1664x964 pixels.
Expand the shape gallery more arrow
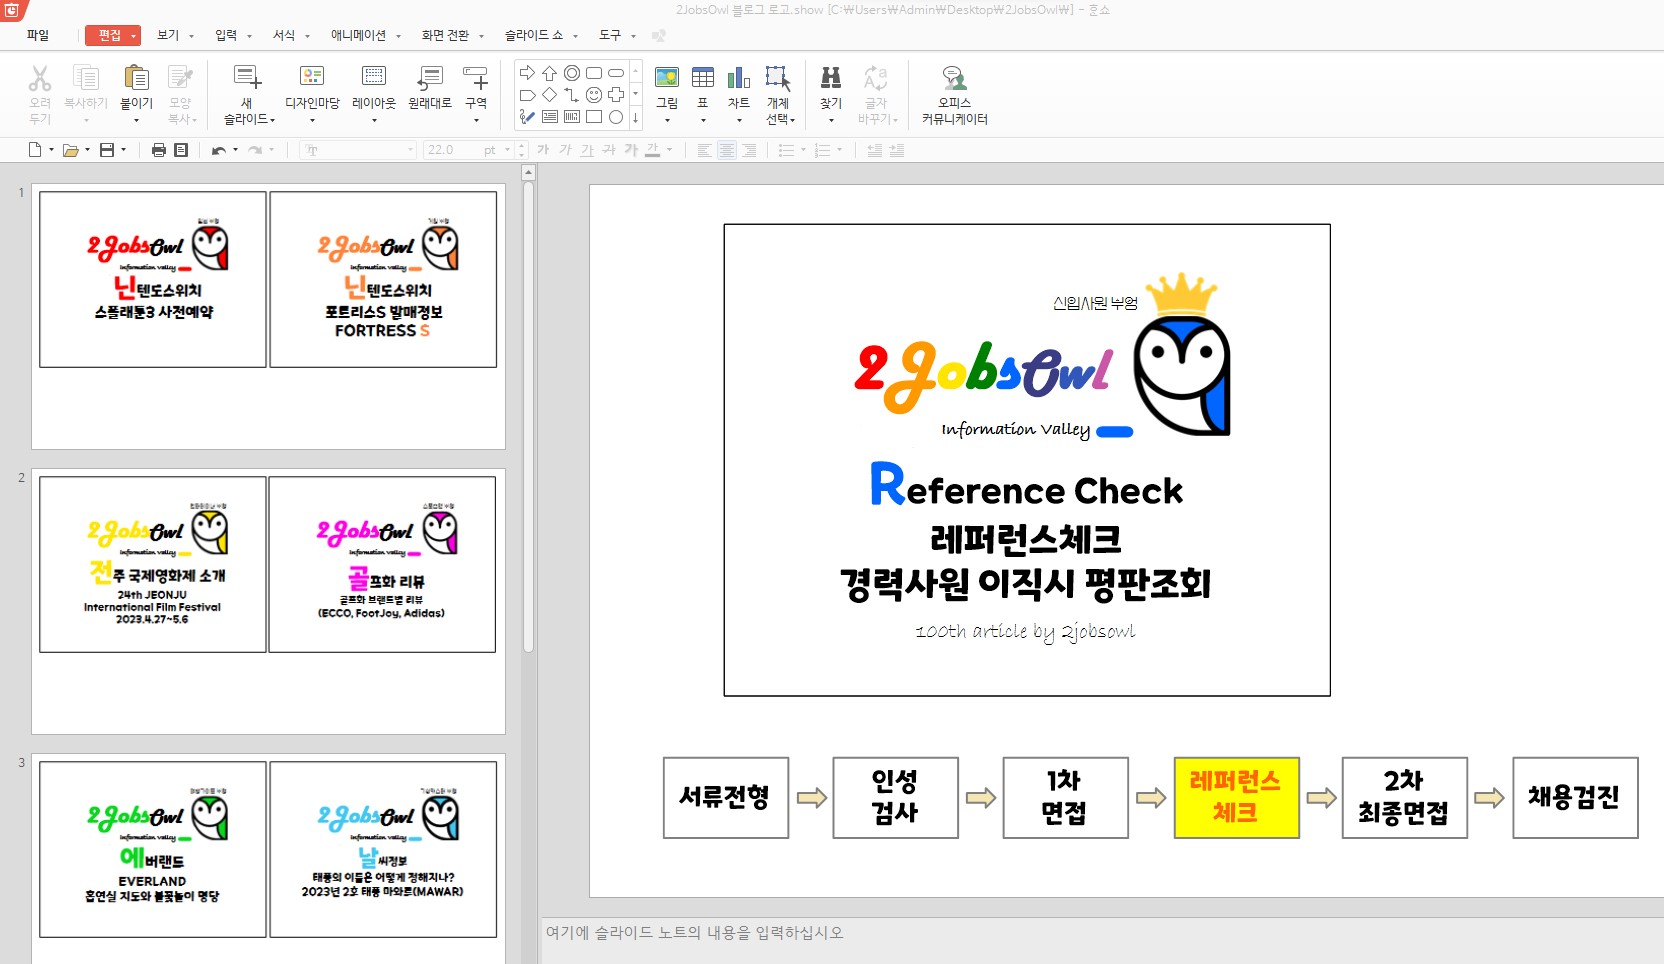click(x=635, y=117)
